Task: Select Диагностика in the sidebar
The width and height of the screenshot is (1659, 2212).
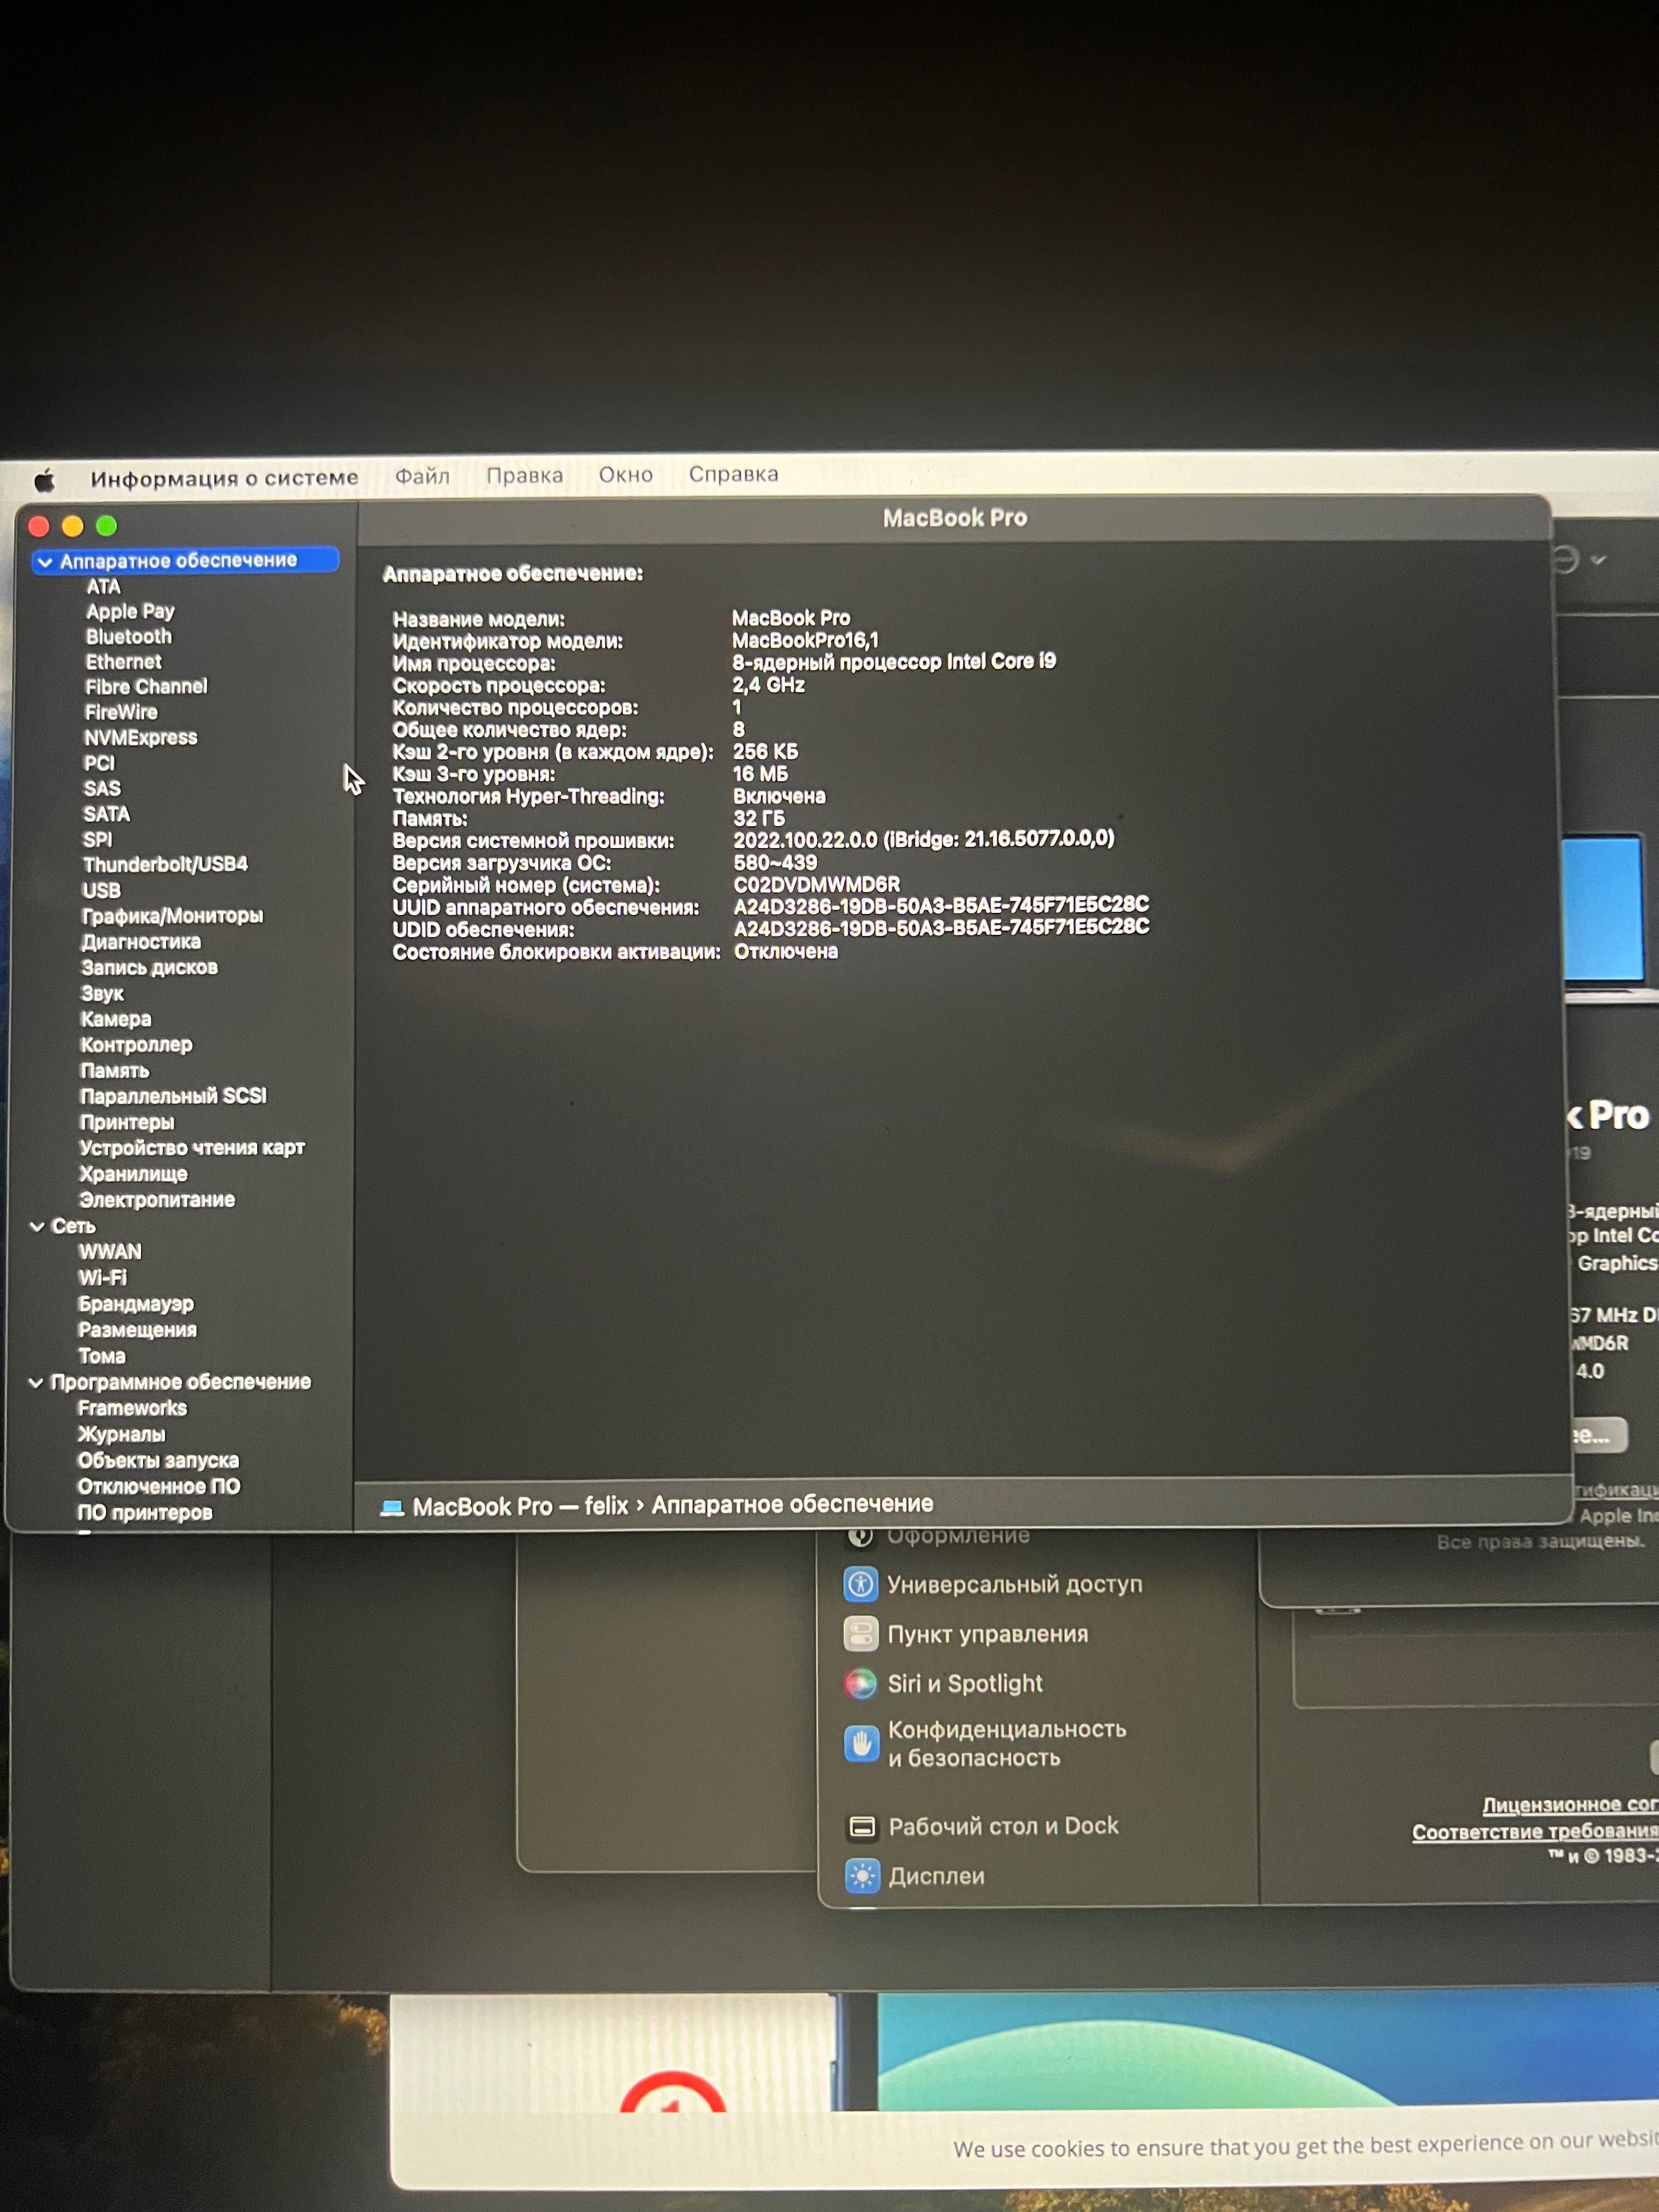Action: pos(141,942)
